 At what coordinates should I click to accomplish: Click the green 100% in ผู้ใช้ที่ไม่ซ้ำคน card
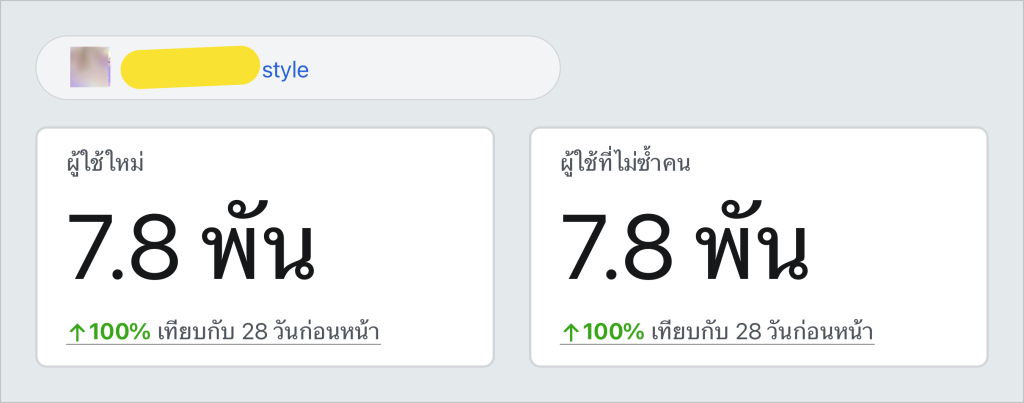[614, 332]
